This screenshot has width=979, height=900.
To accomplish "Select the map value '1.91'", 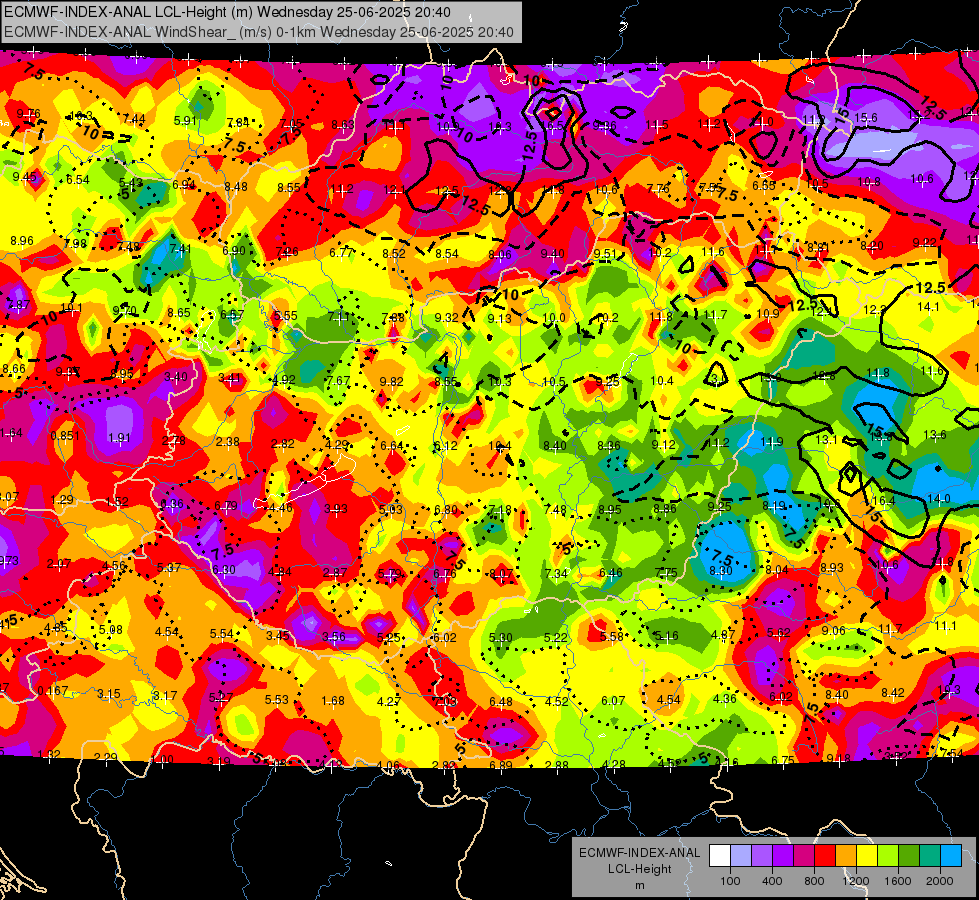I will tap(119, 437).
